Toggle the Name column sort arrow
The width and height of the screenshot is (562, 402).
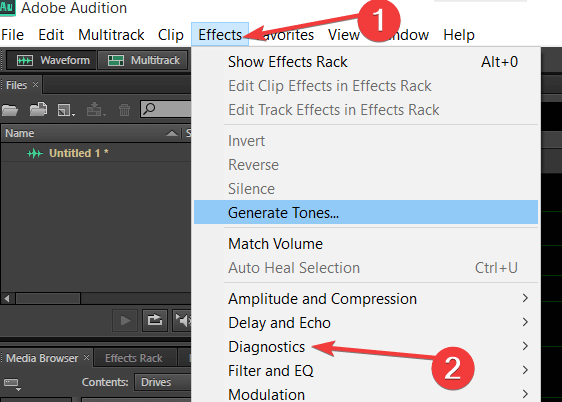point(172,134)
